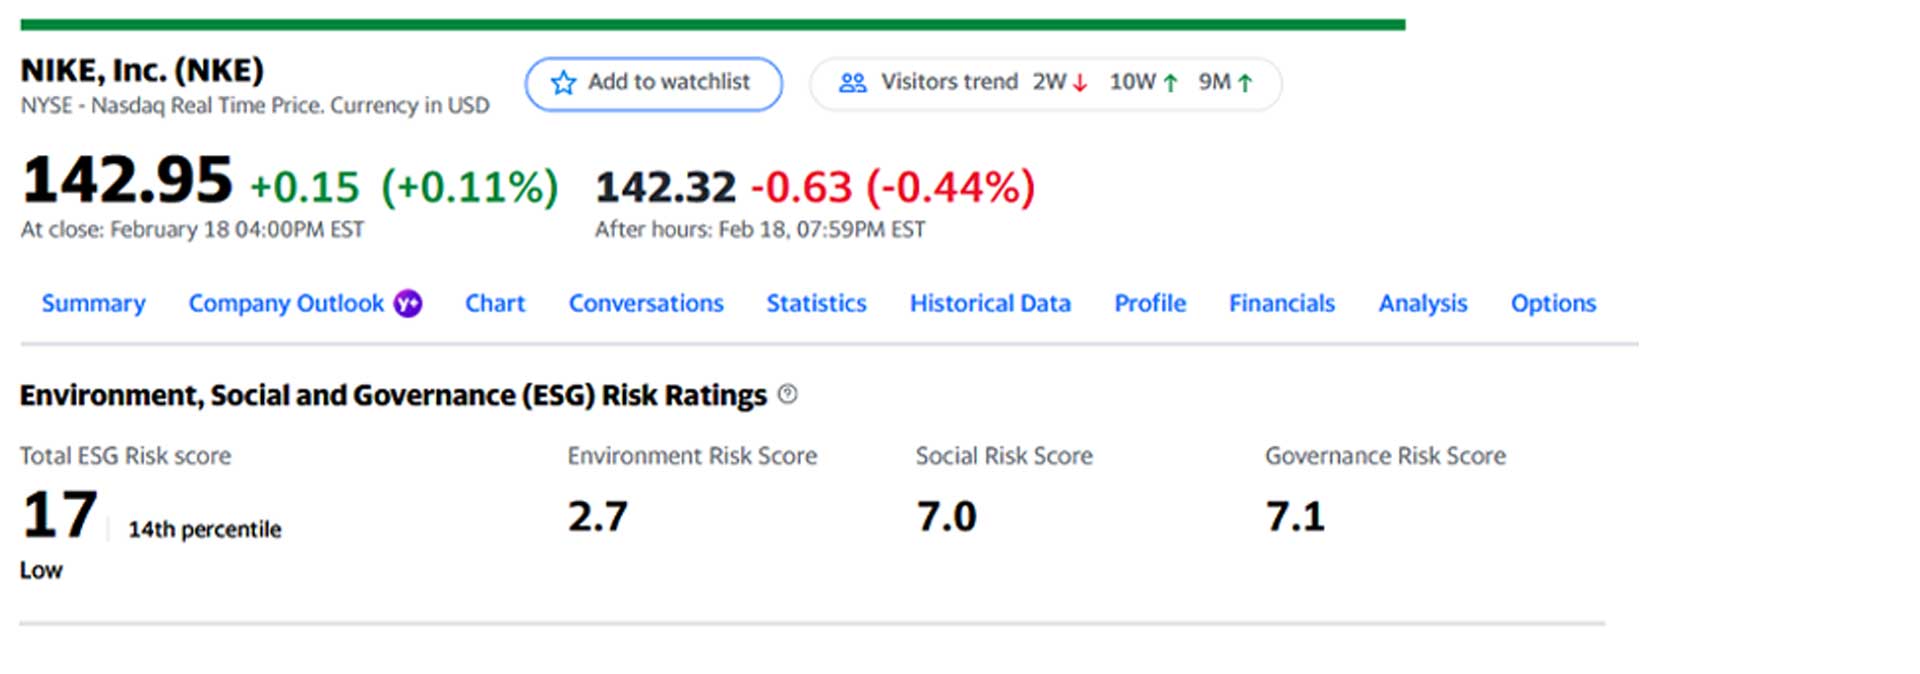Select the Statistics tab
This screenshot has height=674, width=1920.
click(816, 303)
